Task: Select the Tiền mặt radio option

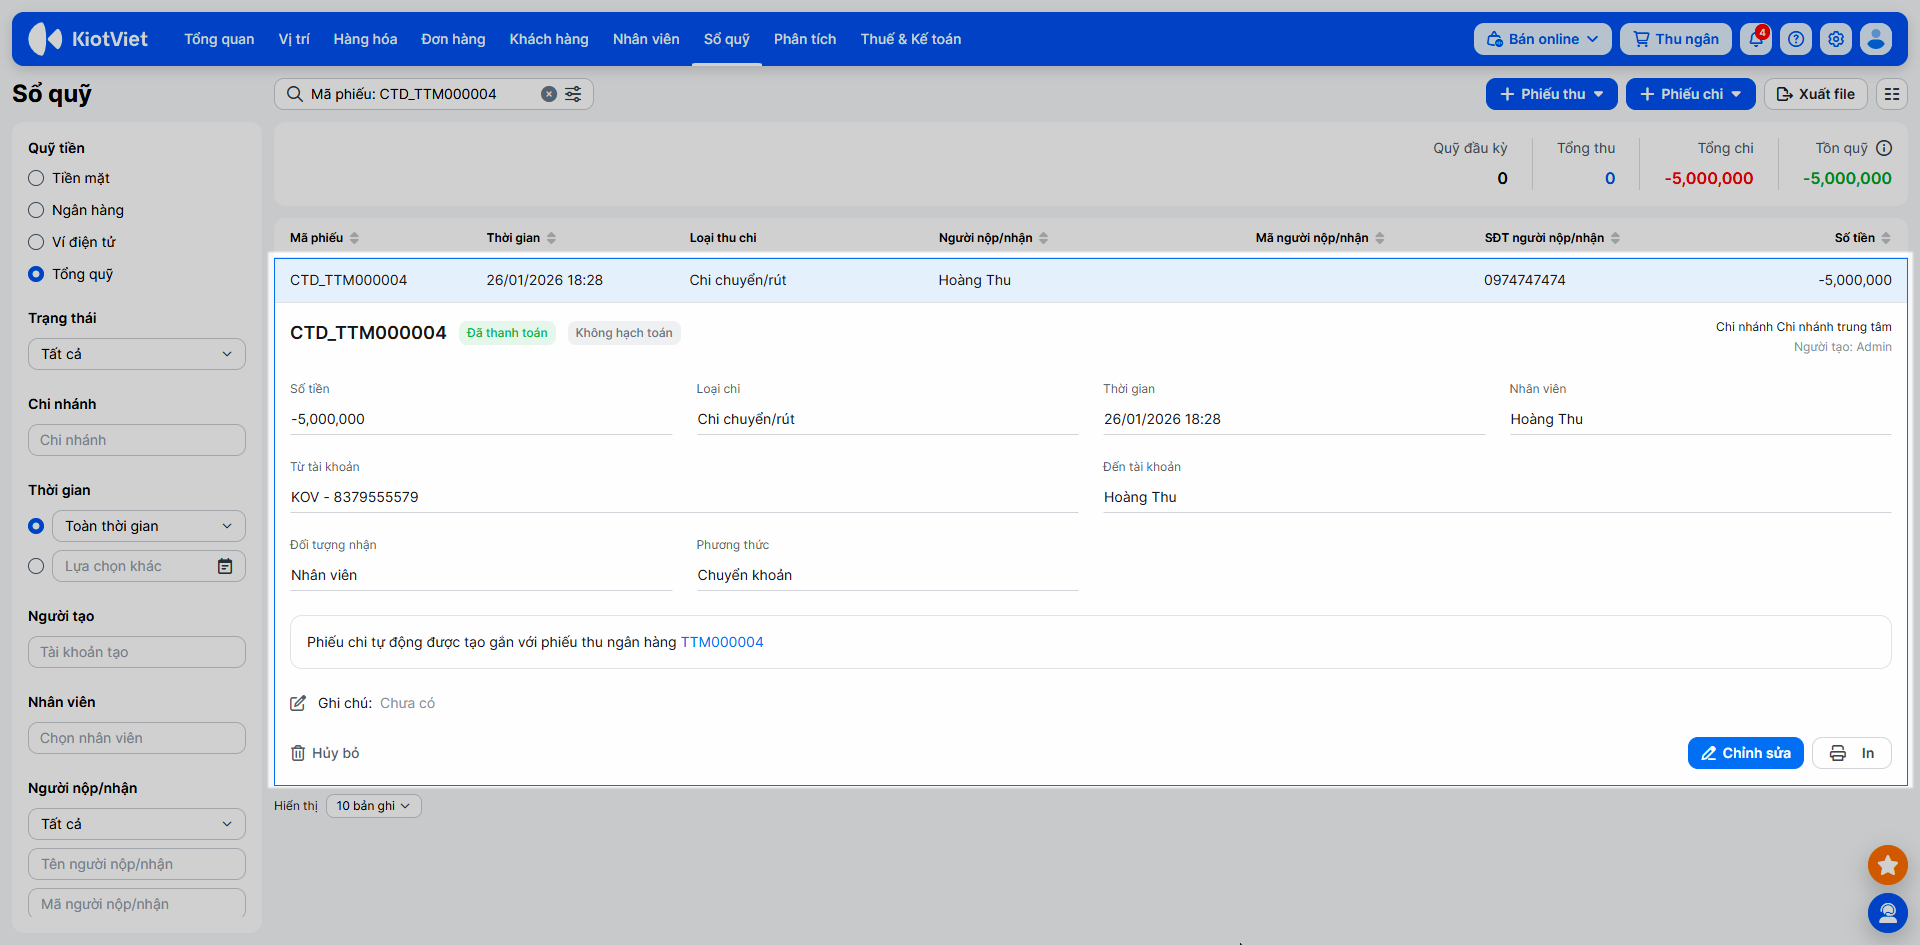Action: click(37, 178)
